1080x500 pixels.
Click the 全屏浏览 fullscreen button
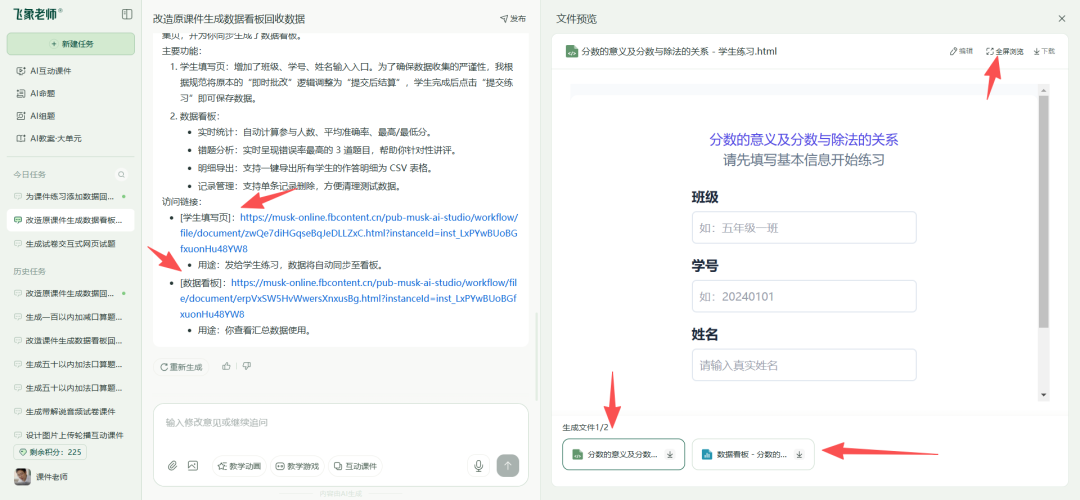point(1004,51)
